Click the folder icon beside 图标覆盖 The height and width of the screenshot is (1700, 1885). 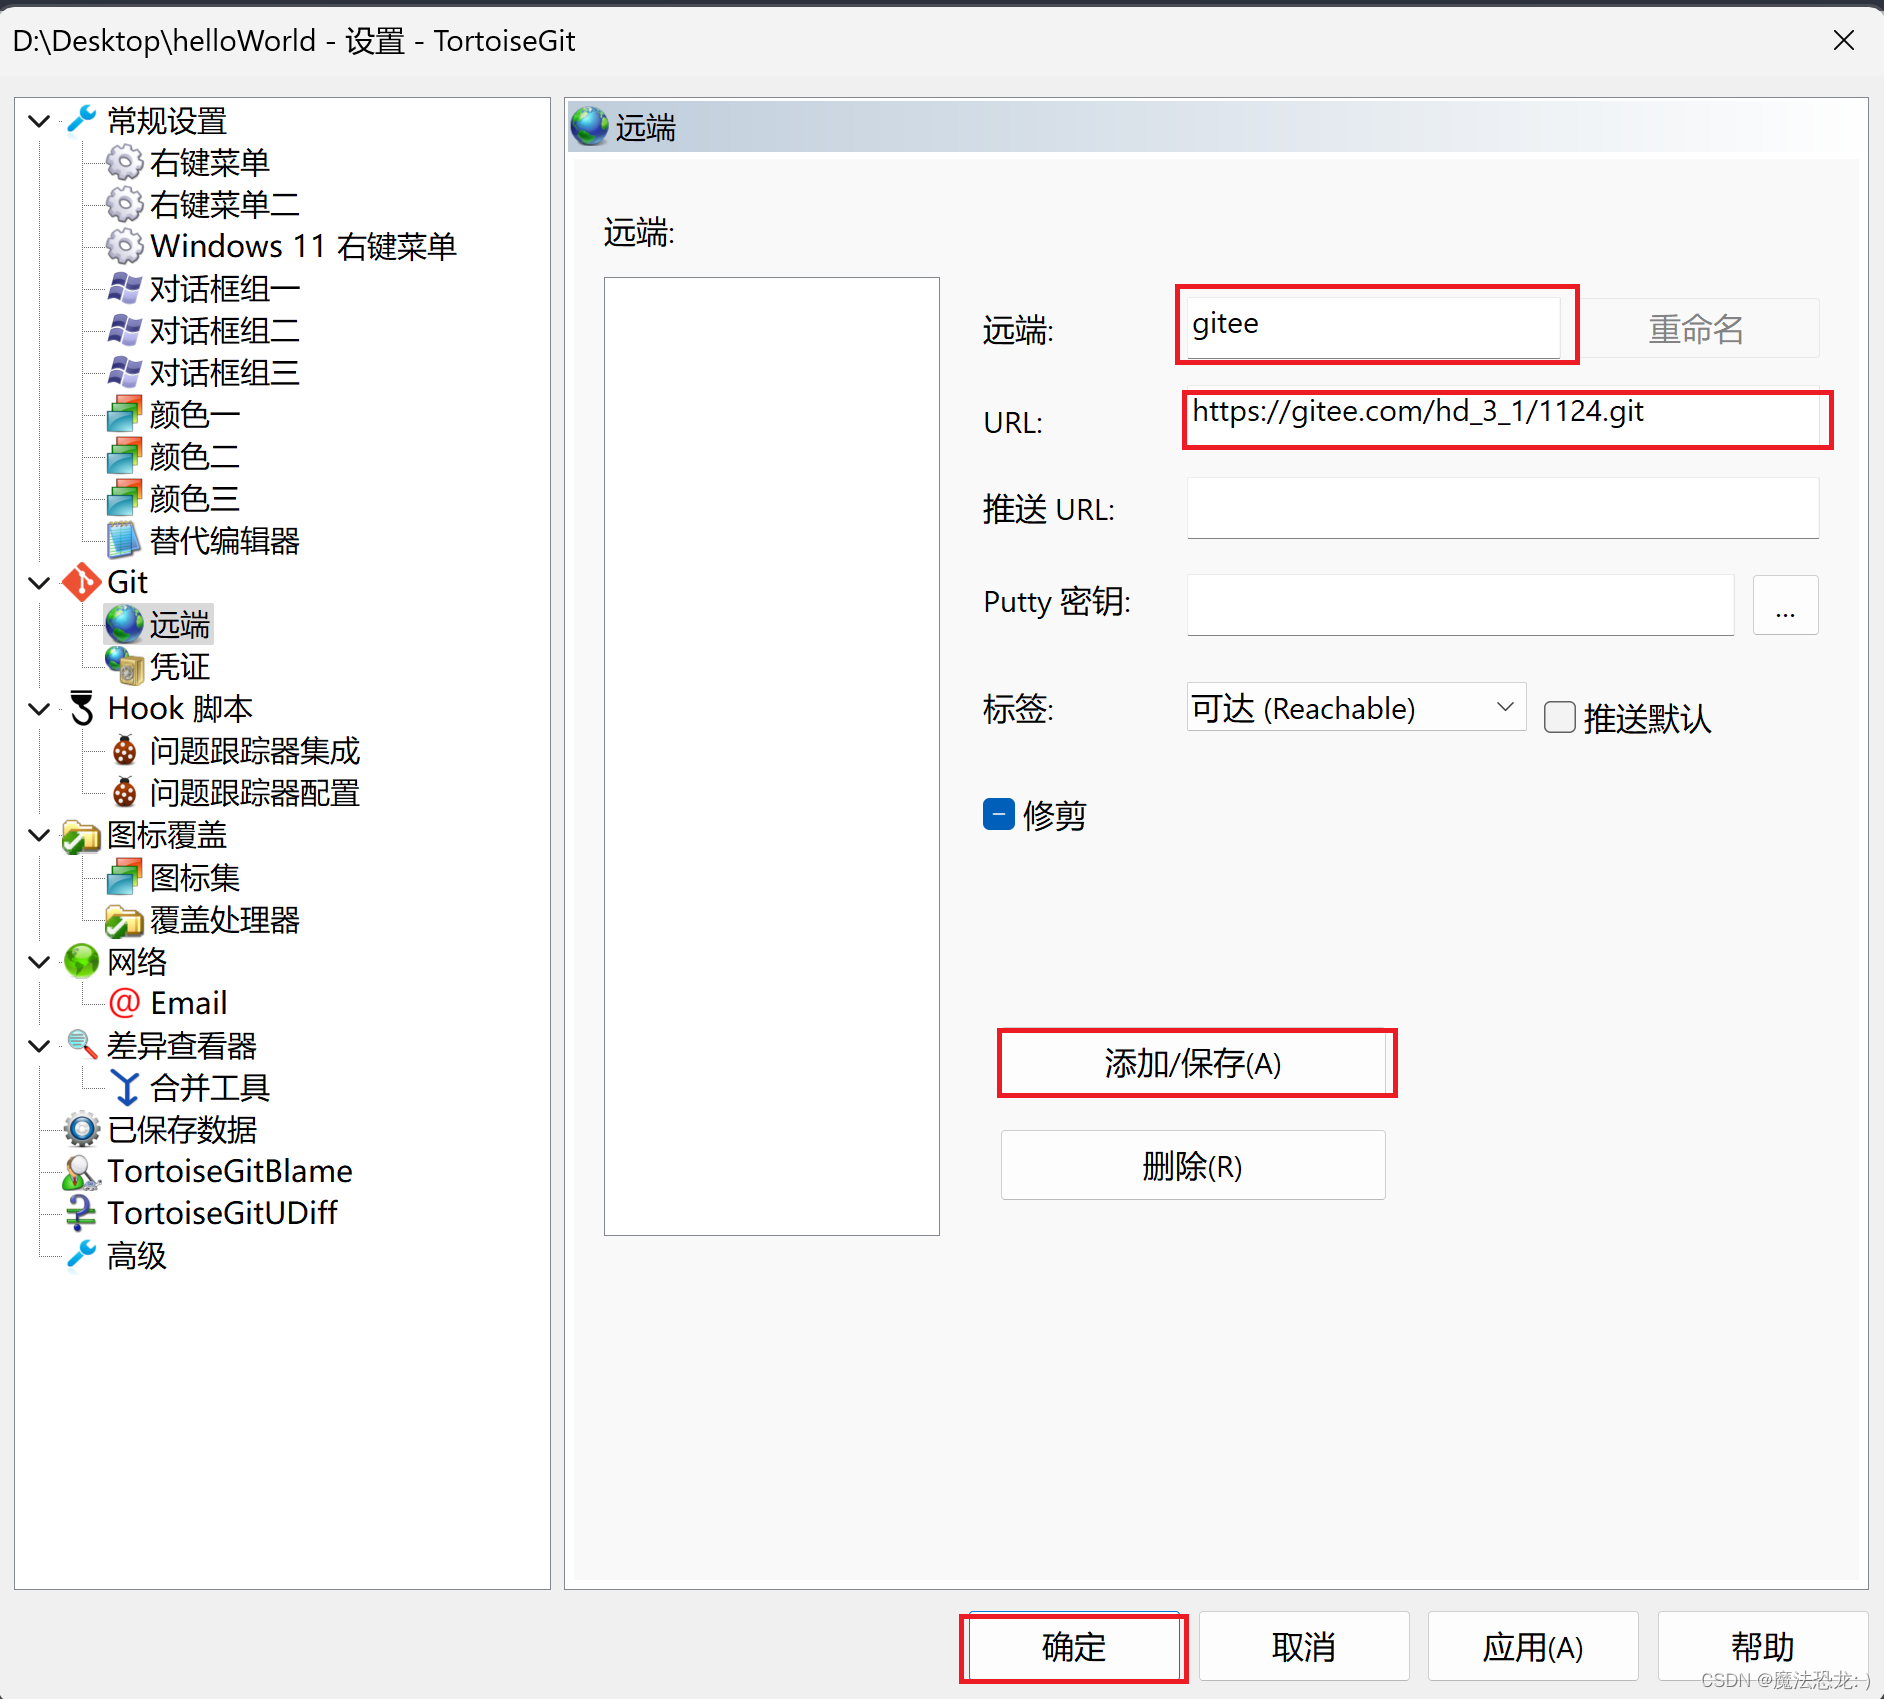(x=81, y=835)
